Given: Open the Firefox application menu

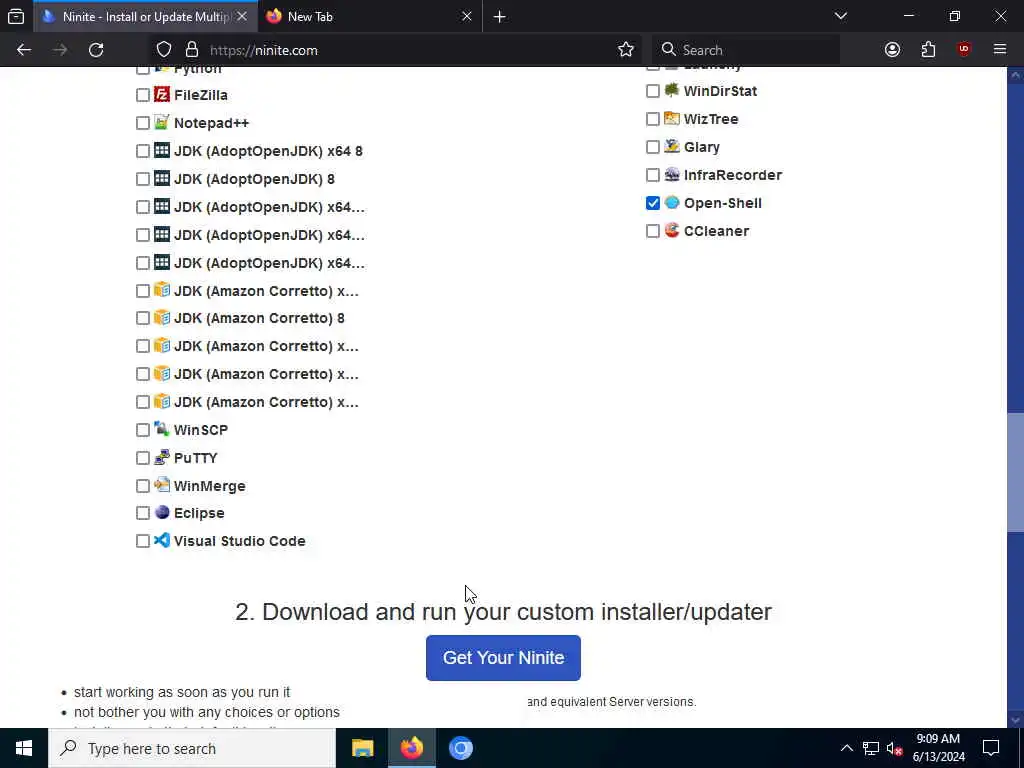Looking at the screenshot, I should (x=1000, y=50).
